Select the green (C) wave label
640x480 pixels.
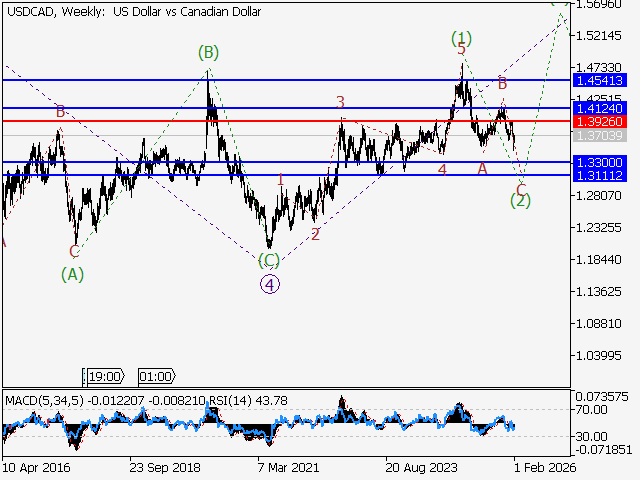pos(269,261)
